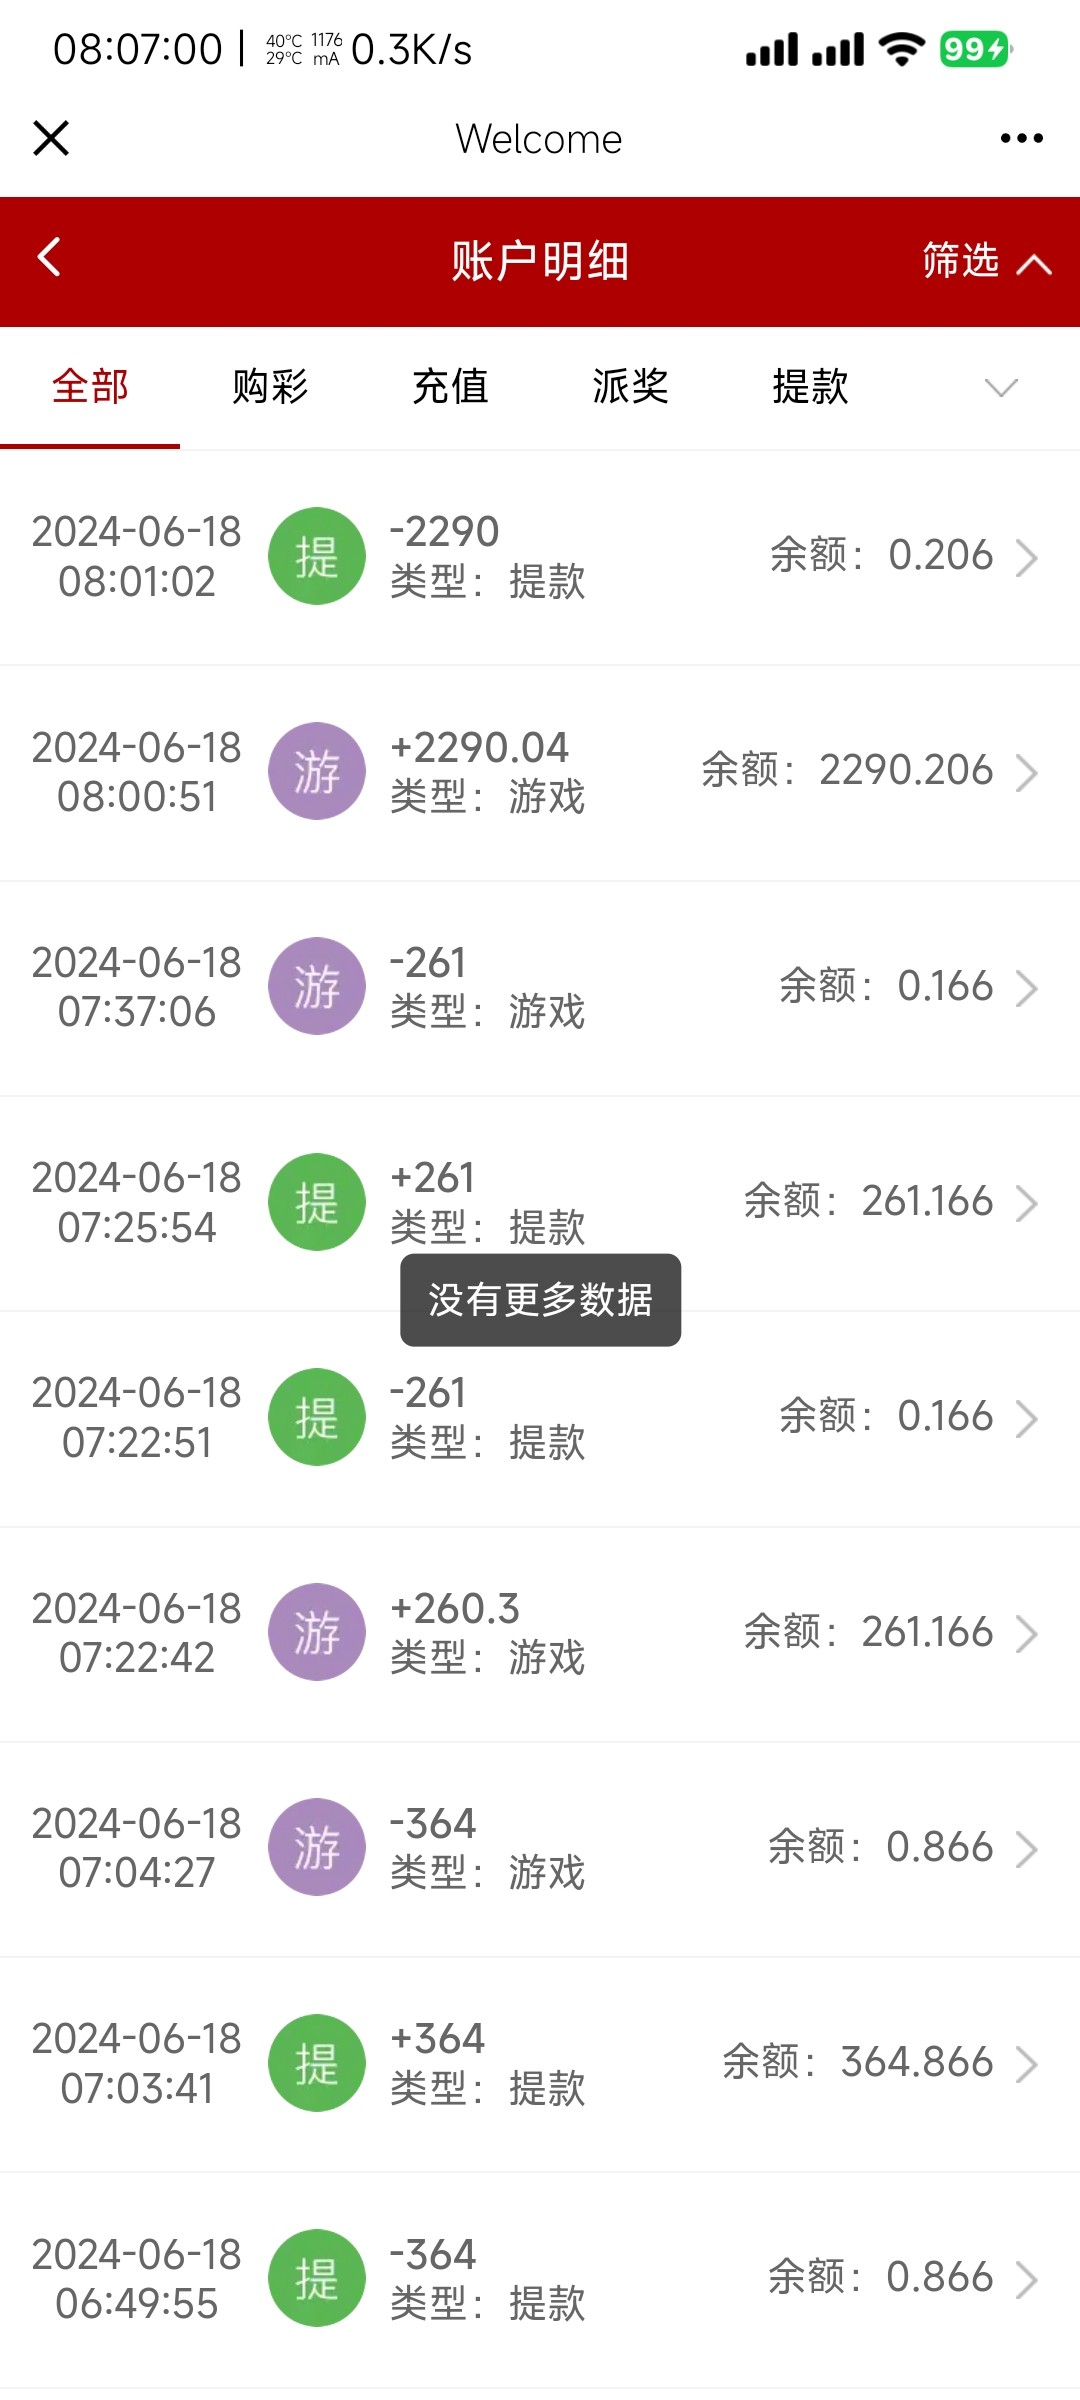Tap the green 提 icon at 07:03:41
The width and height of the screenshot is (1080, 2400).
pyautogui.click(x=317, y=2063)
